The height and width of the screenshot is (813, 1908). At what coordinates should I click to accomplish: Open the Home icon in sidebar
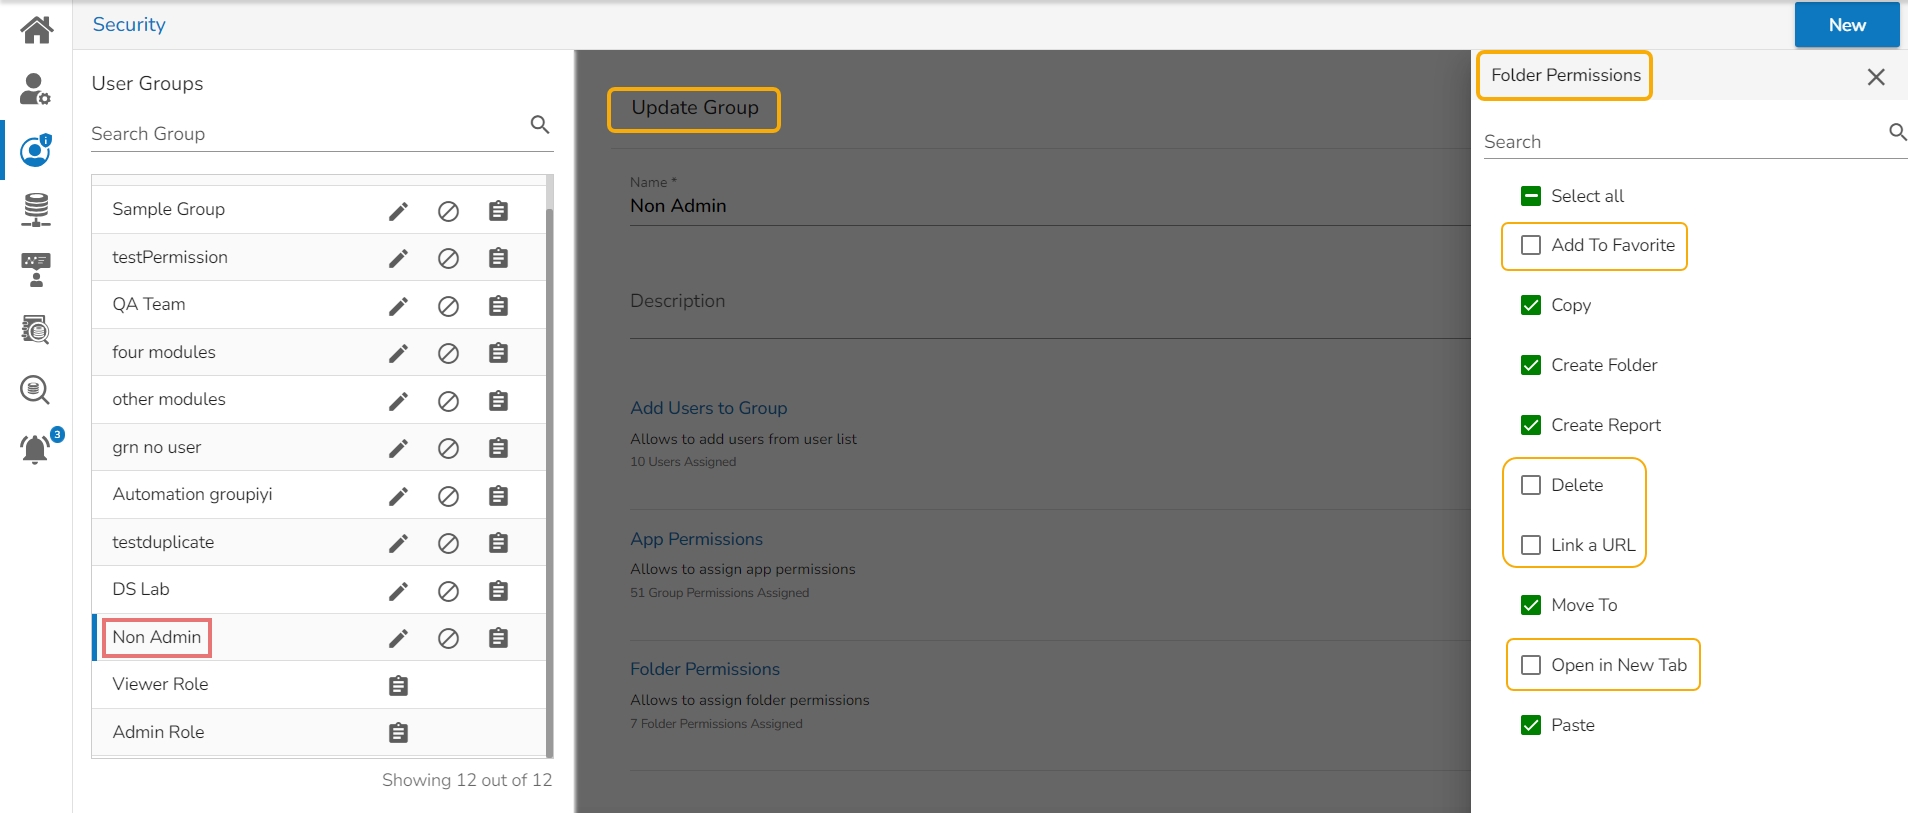[36, 30]
